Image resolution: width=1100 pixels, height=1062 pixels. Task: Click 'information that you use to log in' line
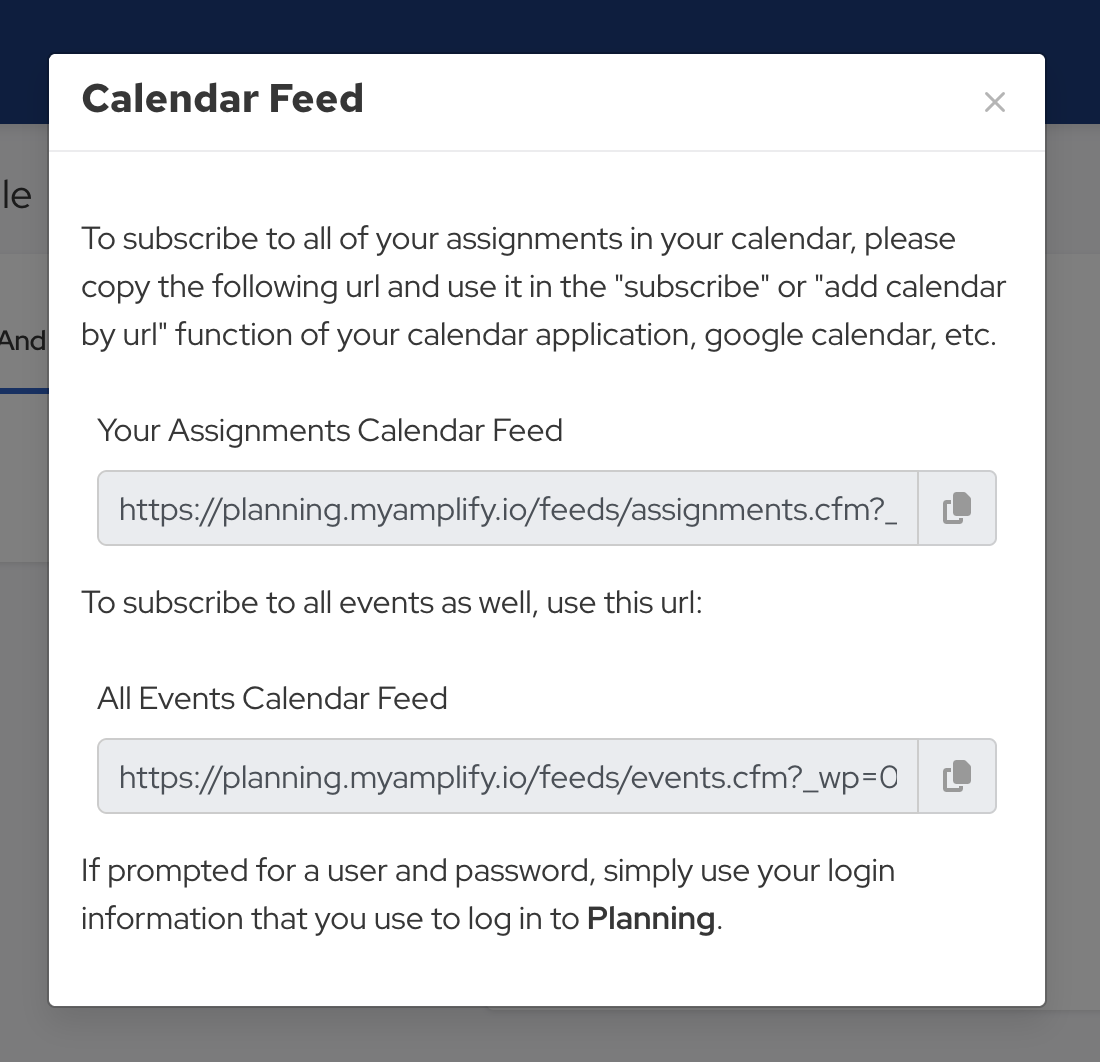coord(330,918)
